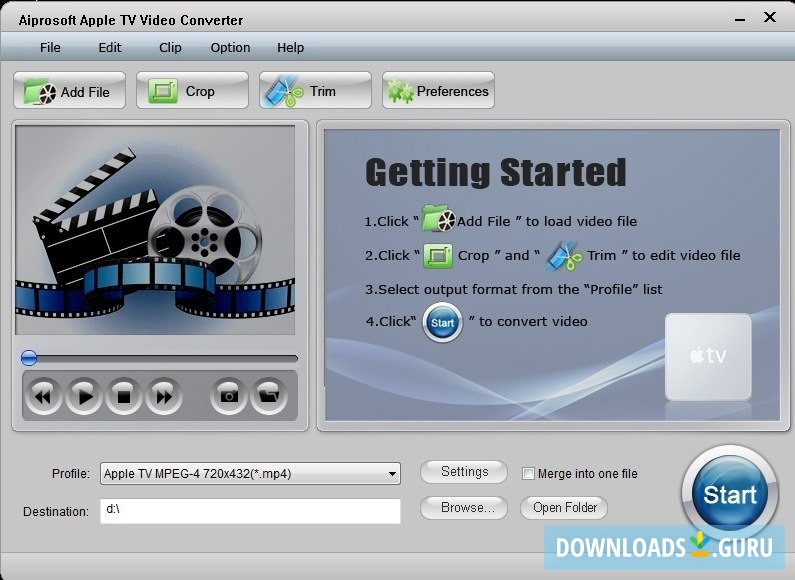Close the converter window
Viewport: 795px width, 580px height.
click(x=770, y=17)
